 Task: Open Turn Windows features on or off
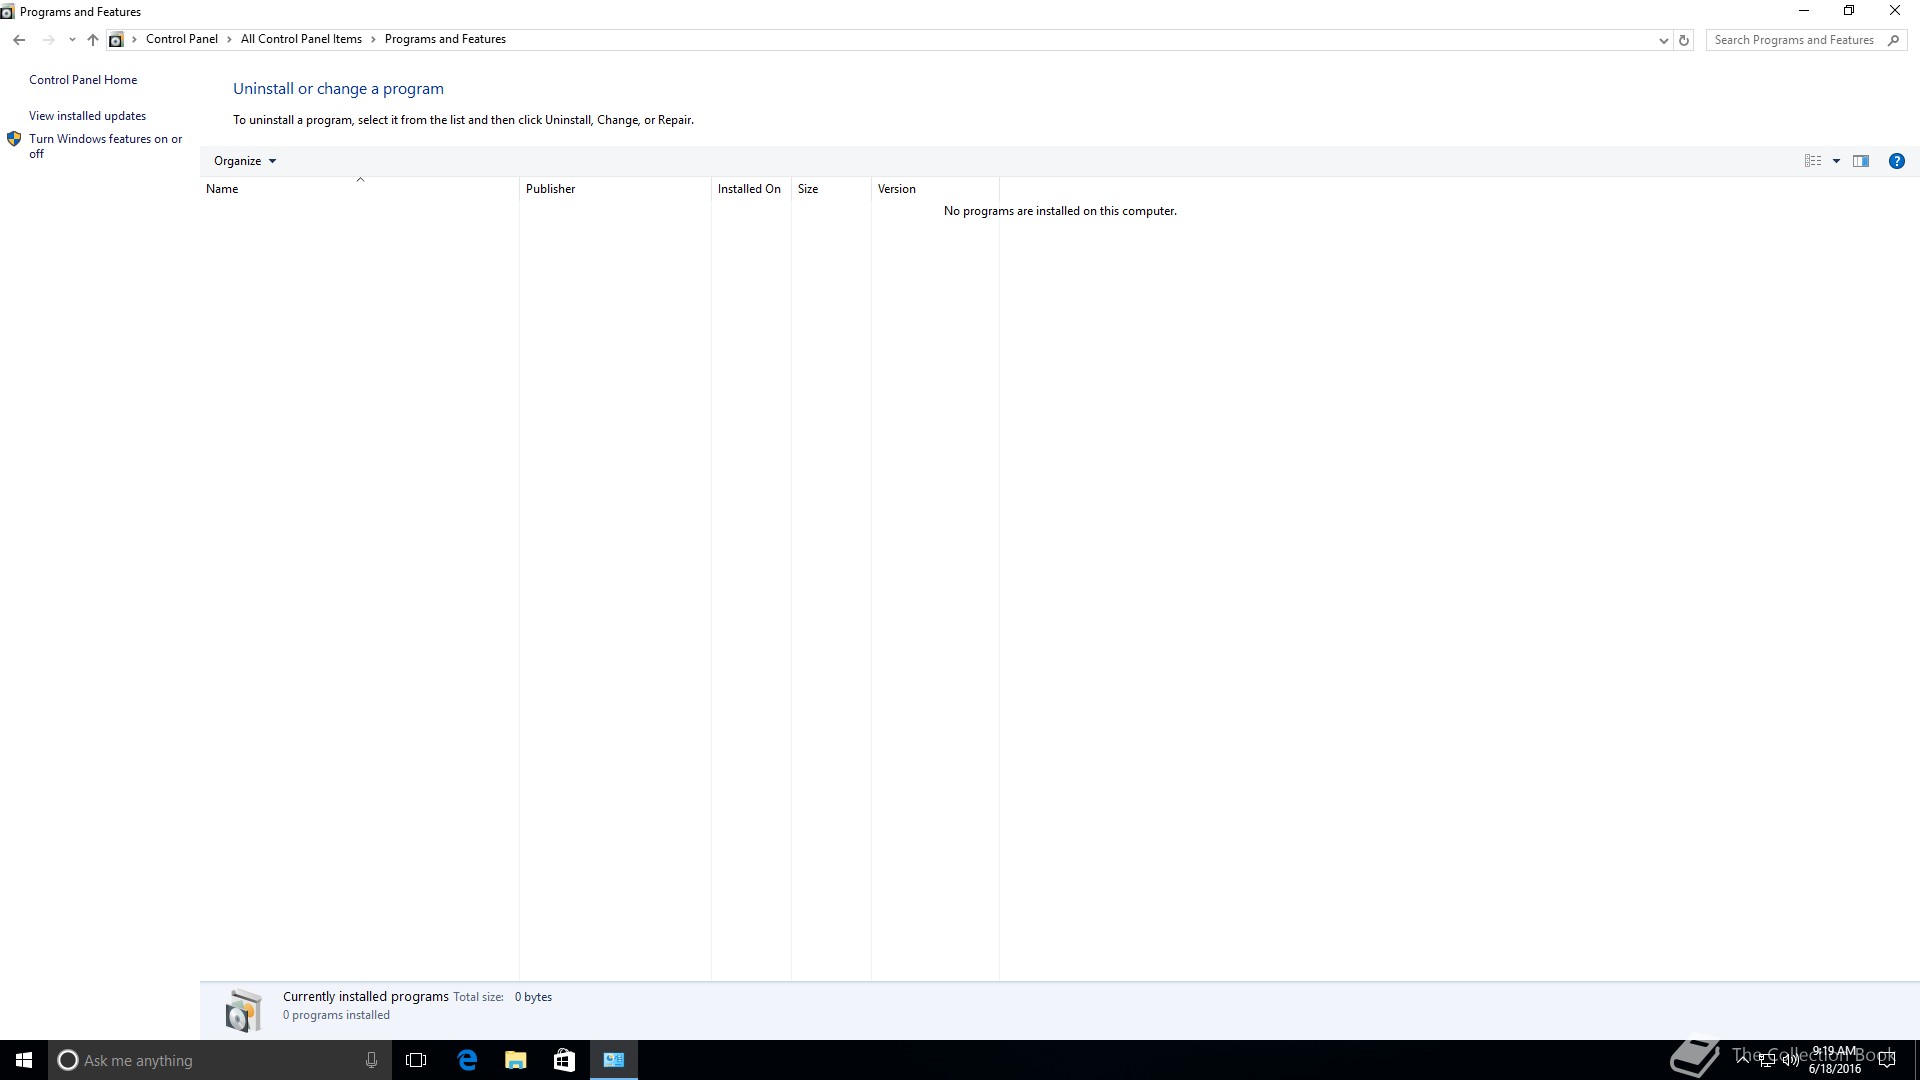tap(106, 146)
